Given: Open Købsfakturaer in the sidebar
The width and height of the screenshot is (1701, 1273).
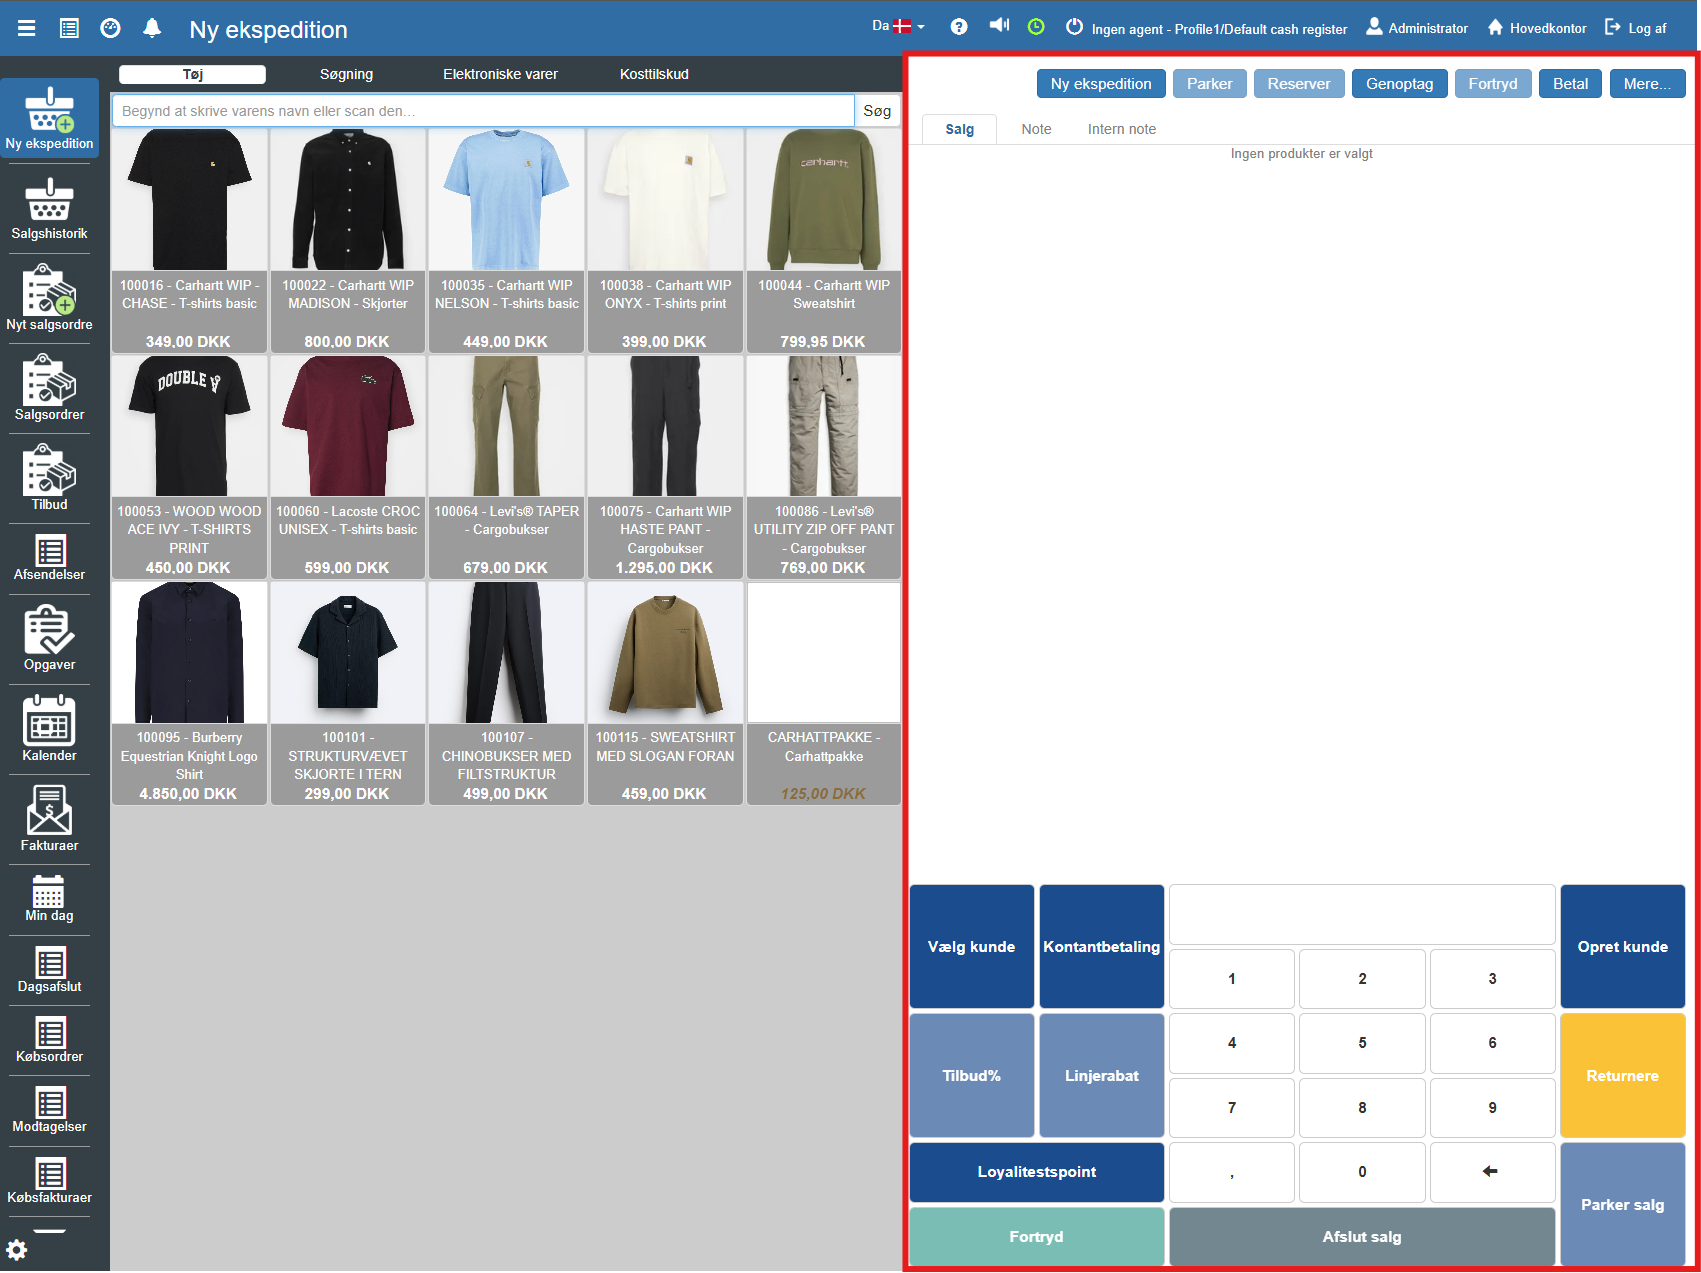Looking at the screenshot, I should (x=50, y=1181).
